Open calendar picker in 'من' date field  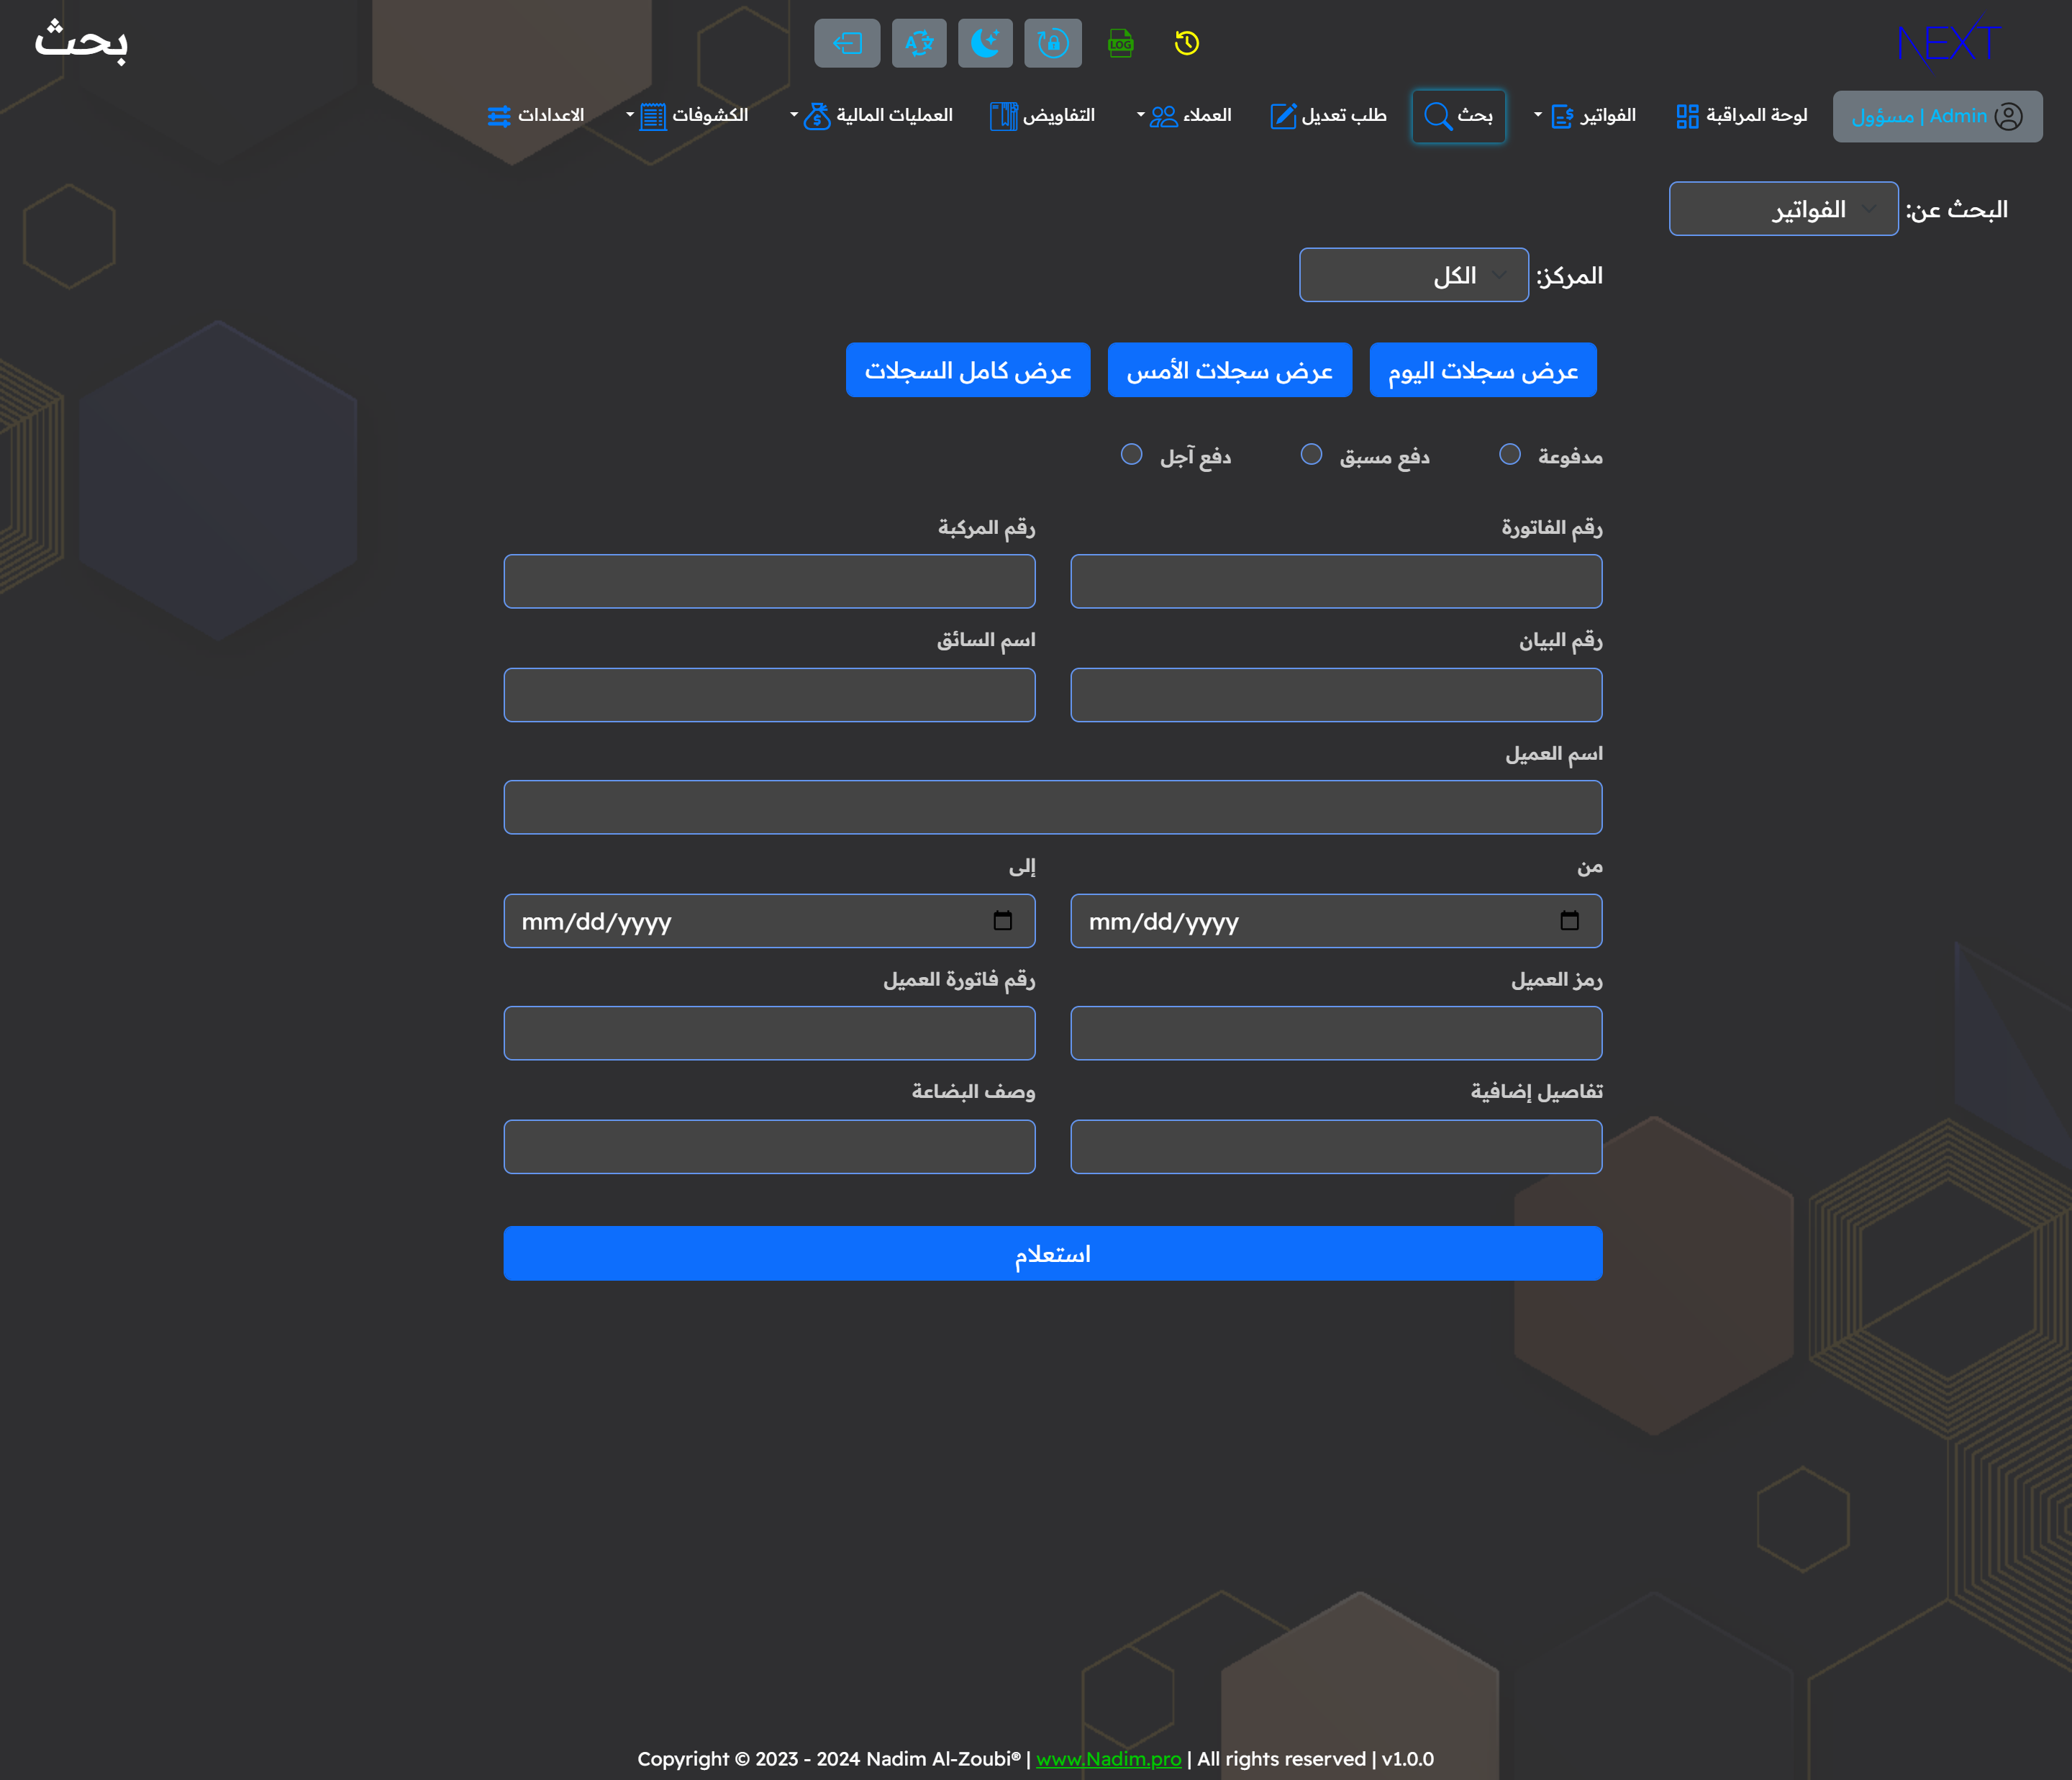pyautogui.click(x=1569, y=921)
